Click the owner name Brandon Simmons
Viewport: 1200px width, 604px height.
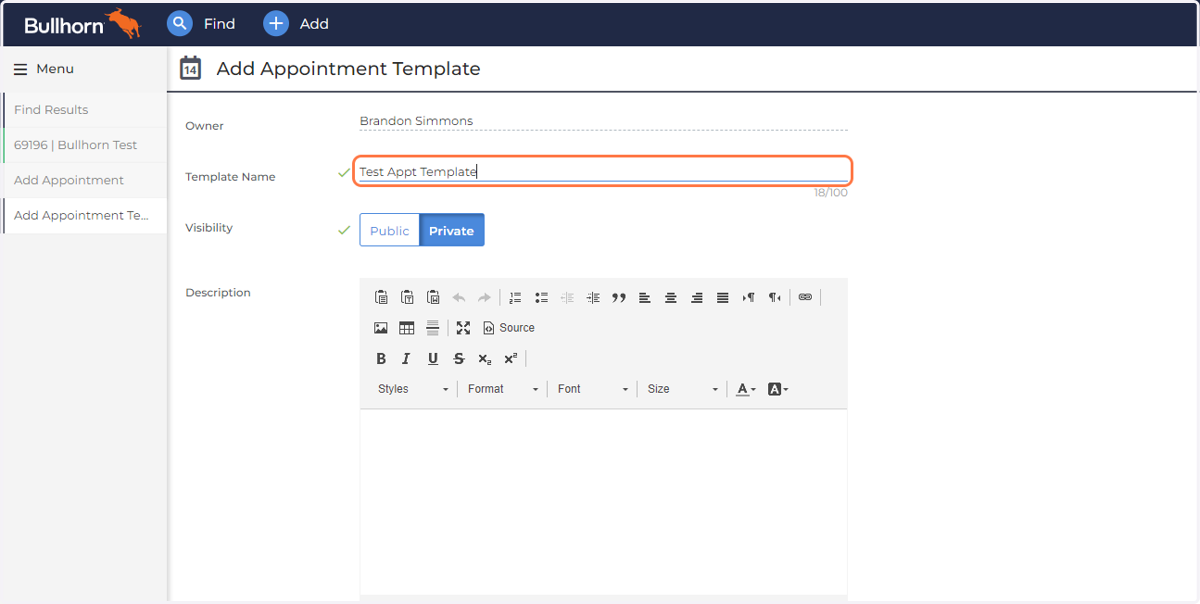[x=416, y=121]
